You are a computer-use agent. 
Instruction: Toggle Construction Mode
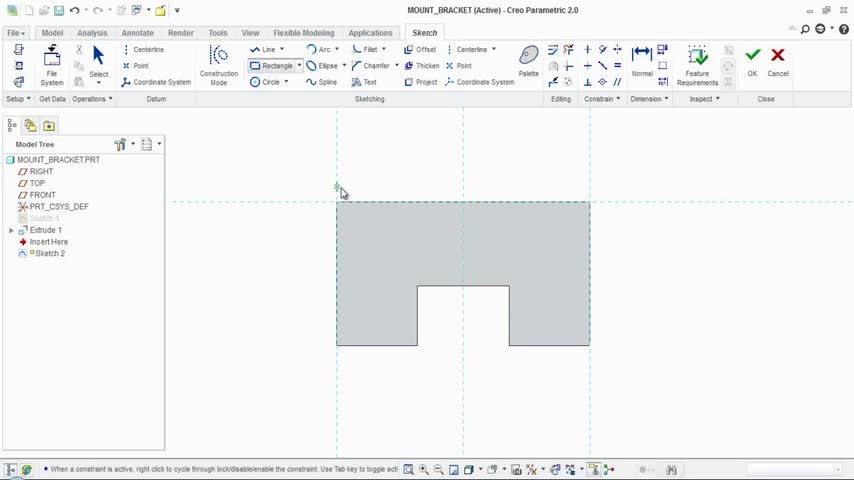coord(218,65)
